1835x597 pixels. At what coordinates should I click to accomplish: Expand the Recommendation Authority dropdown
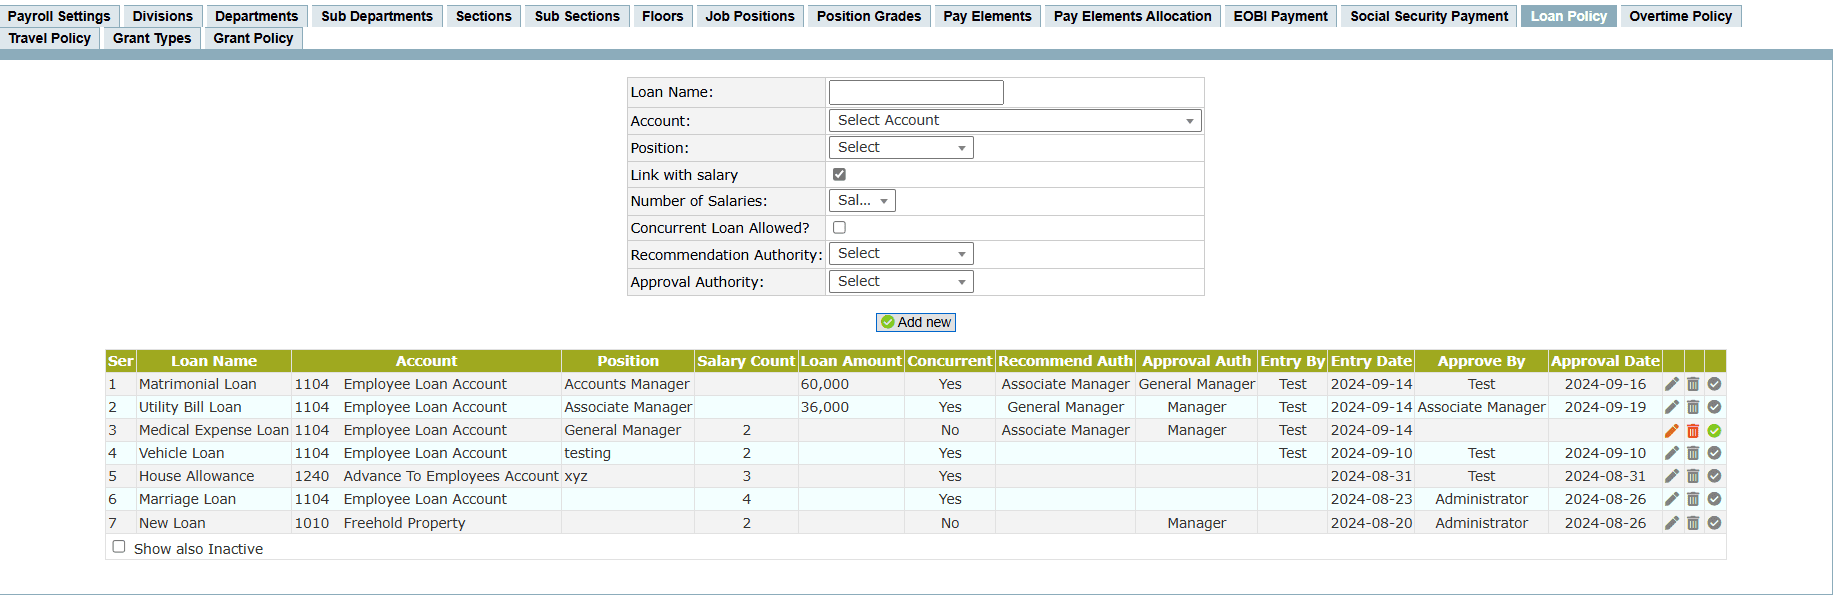tap(900, 254)
